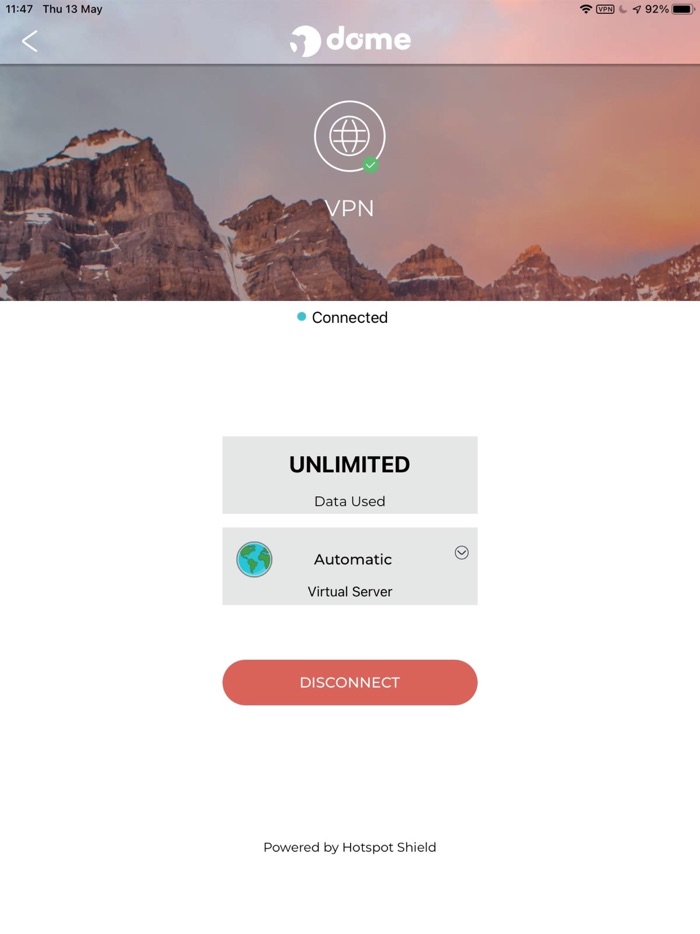Expand the virtual server chevron

click(x=462, y=553)
